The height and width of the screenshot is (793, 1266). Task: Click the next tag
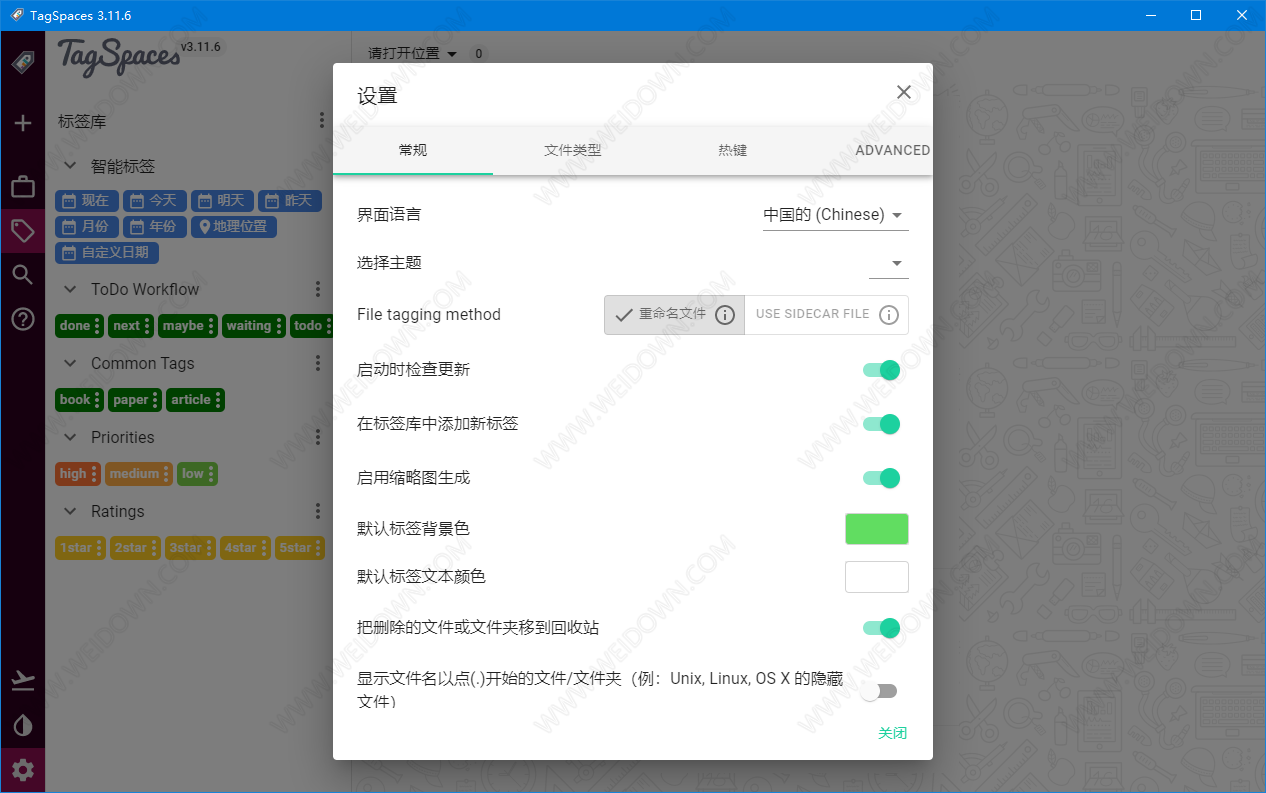[x=131, y=326]
